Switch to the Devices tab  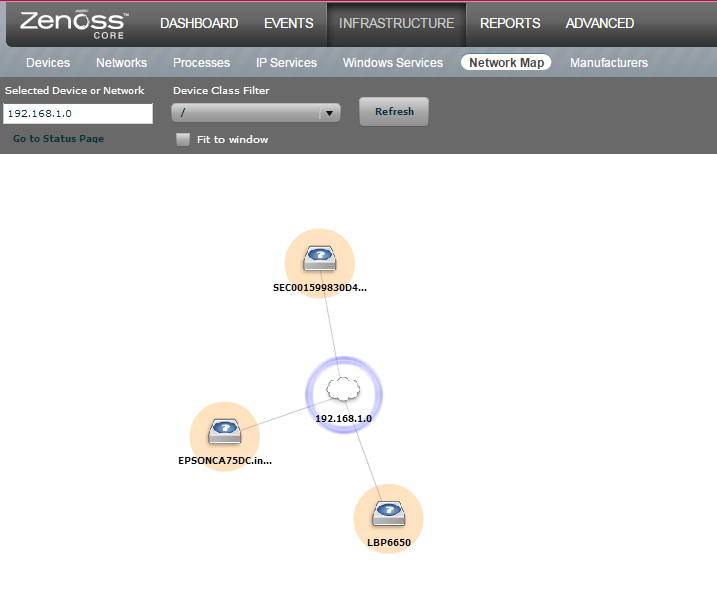48,63
